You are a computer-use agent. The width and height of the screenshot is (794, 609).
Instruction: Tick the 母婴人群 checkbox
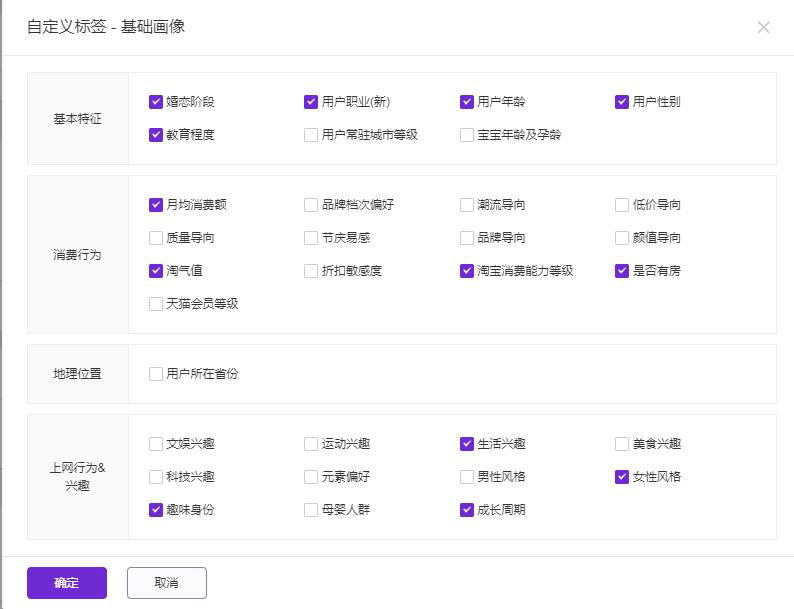[312, 510]
